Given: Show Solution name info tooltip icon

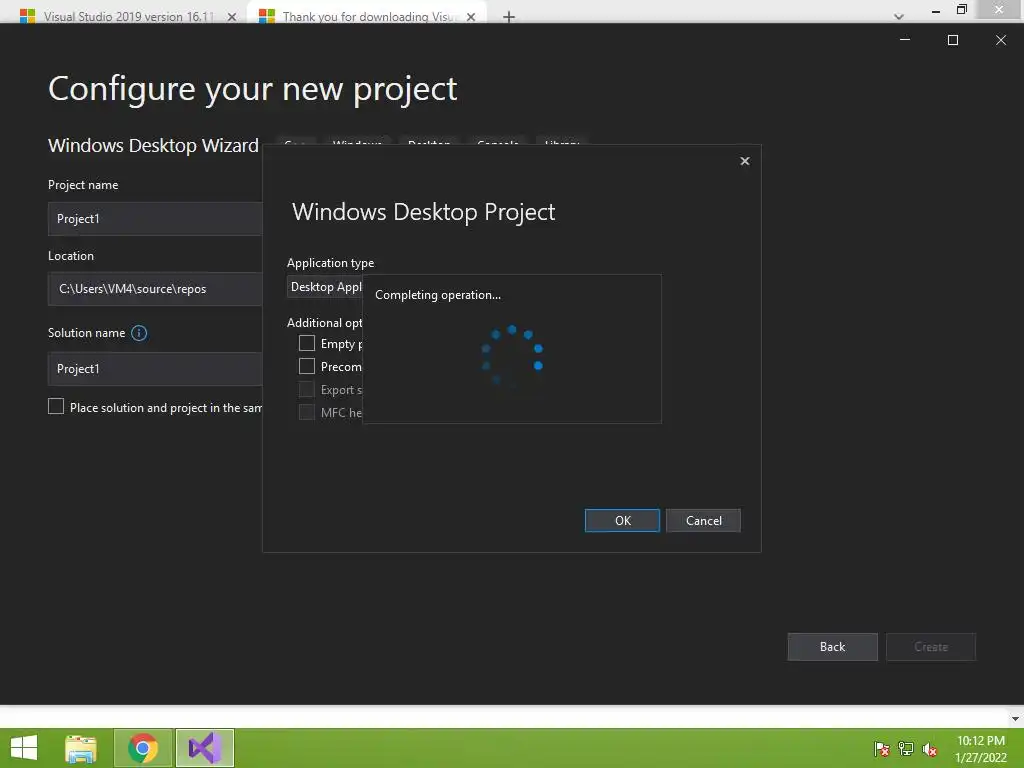Looking at the screenshot, I should [x=139, y=333].
